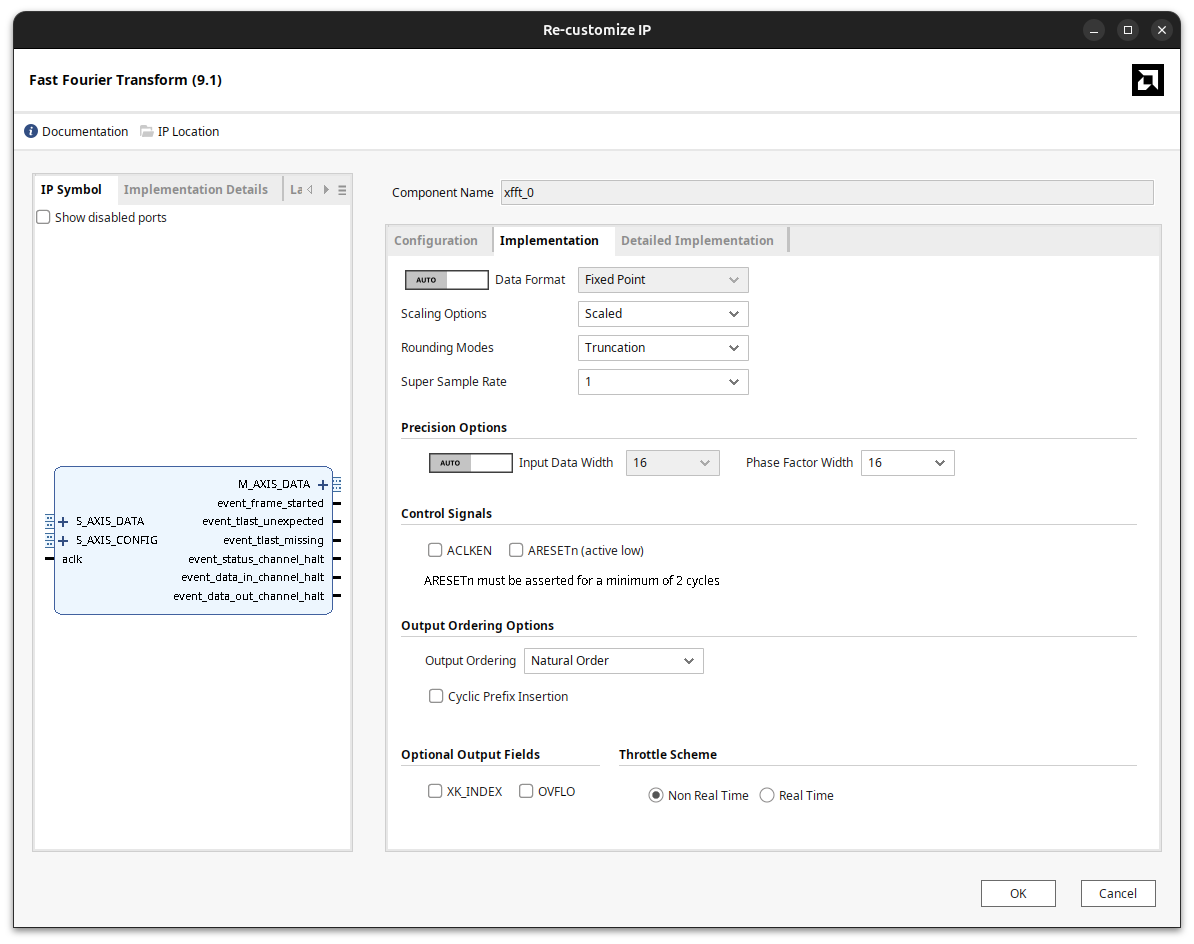The height and width of the screenshot is (944, 1194).
Task: Select Real Time throttle scheme
Action: click(x=767, y=795)
